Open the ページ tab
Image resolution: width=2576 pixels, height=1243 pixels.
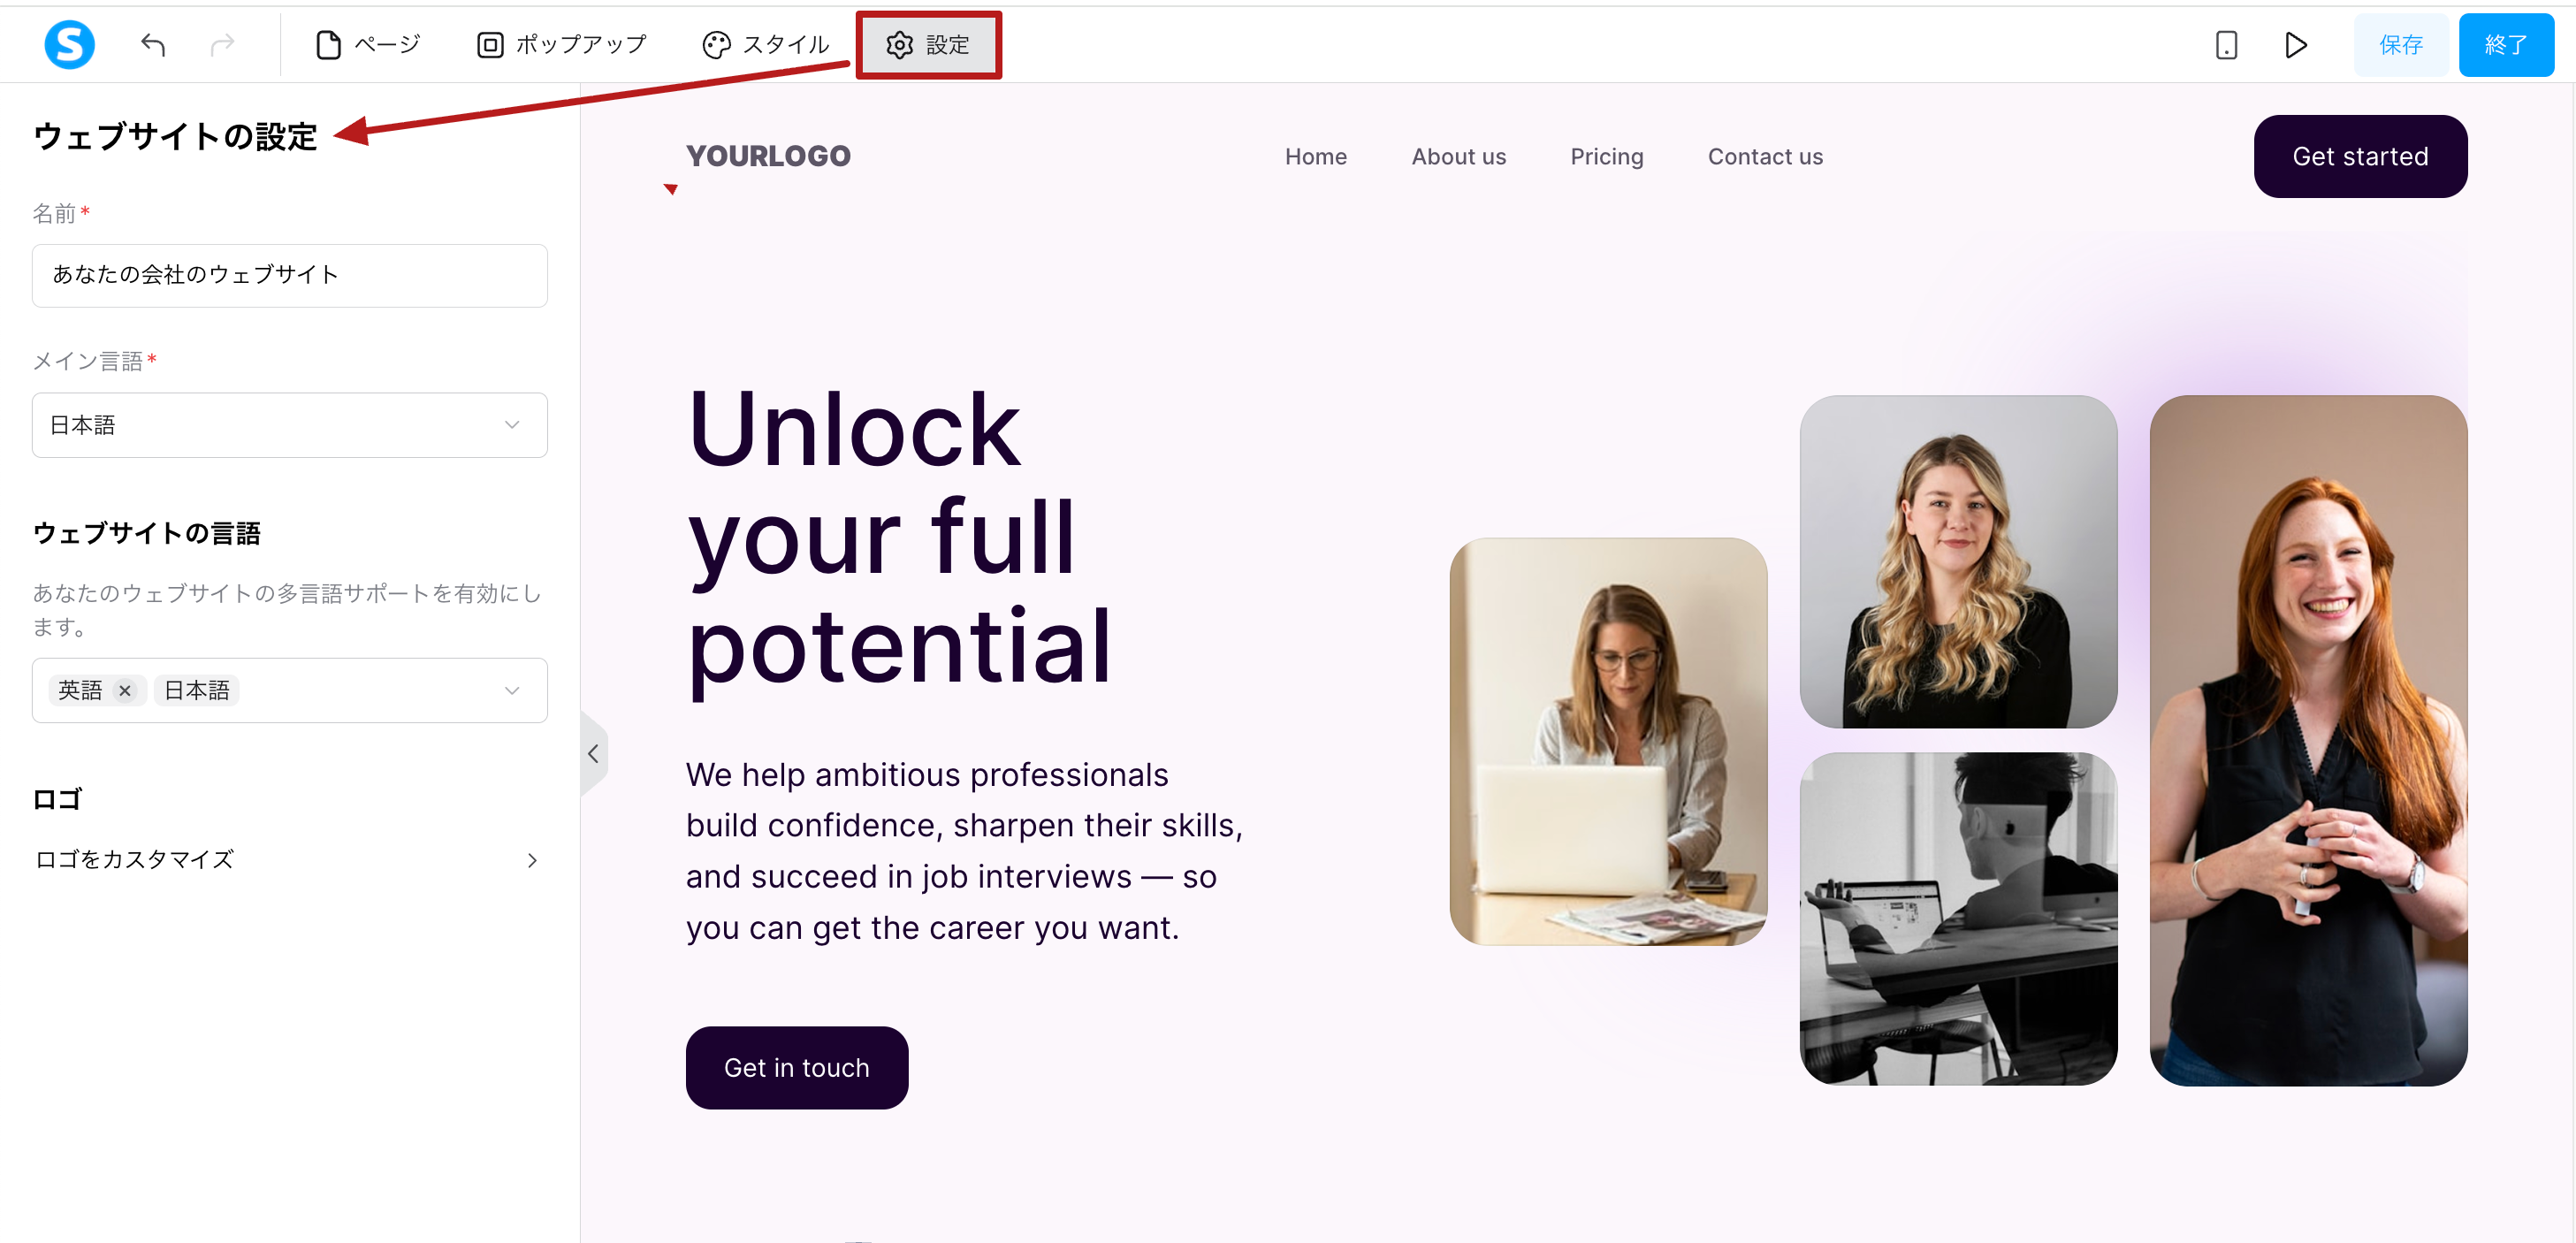coord(368,45)
